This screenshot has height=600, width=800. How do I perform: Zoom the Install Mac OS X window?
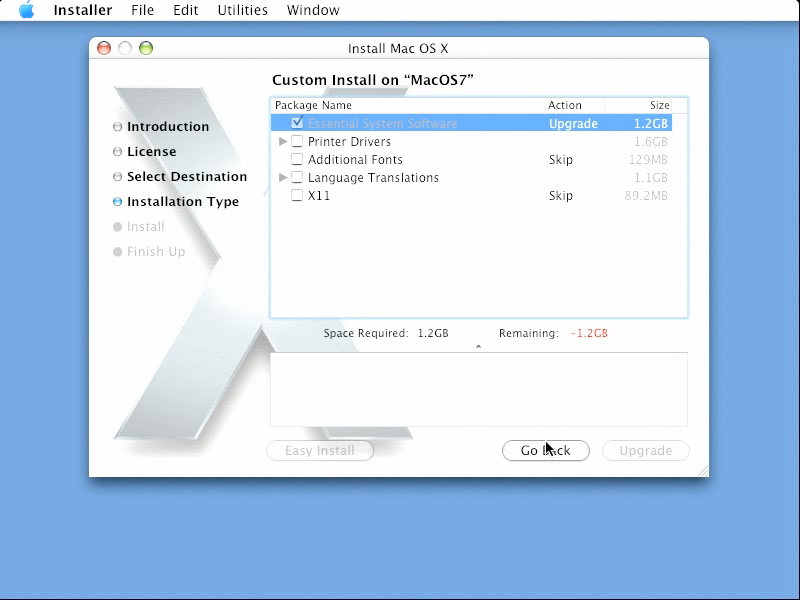coord(146,48)
